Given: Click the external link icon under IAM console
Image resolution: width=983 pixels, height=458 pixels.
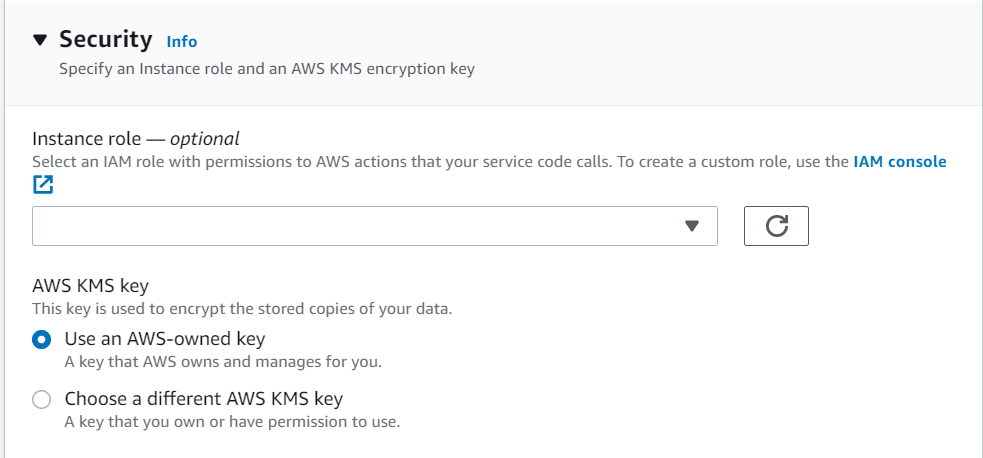Looking at the screenshot, I should 43,184.
